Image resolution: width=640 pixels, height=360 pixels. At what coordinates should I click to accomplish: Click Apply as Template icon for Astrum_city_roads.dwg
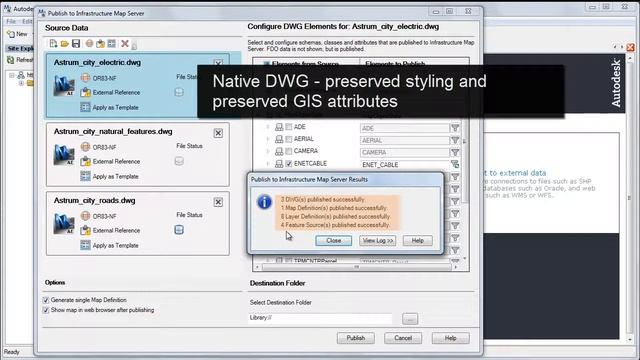85,245
